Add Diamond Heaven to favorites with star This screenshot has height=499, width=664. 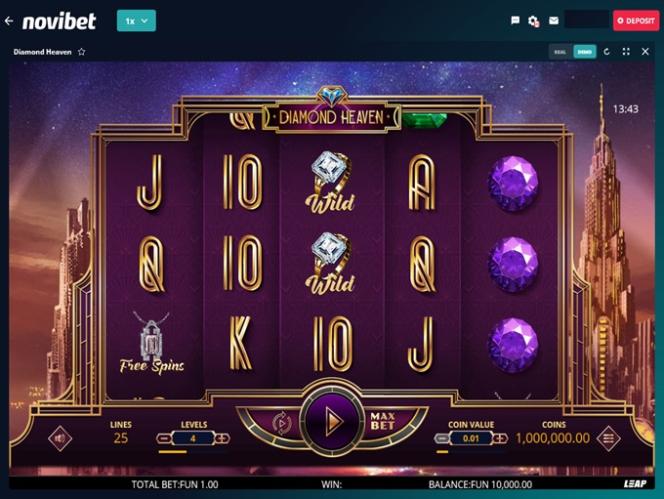(x=82, y=52)
